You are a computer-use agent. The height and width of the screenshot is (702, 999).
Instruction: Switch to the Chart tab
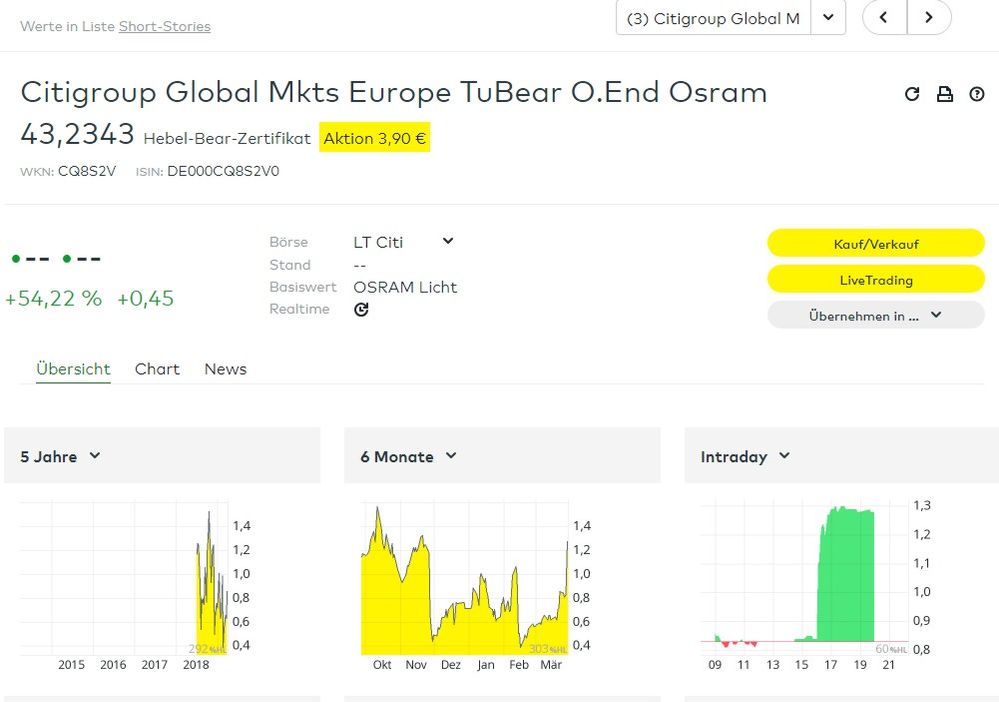[157, 369]
